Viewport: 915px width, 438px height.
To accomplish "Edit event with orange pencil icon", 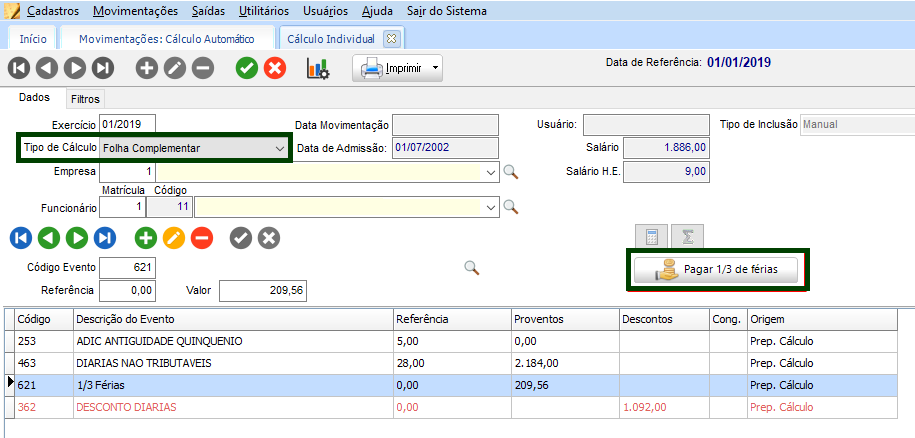I will 174,238.
